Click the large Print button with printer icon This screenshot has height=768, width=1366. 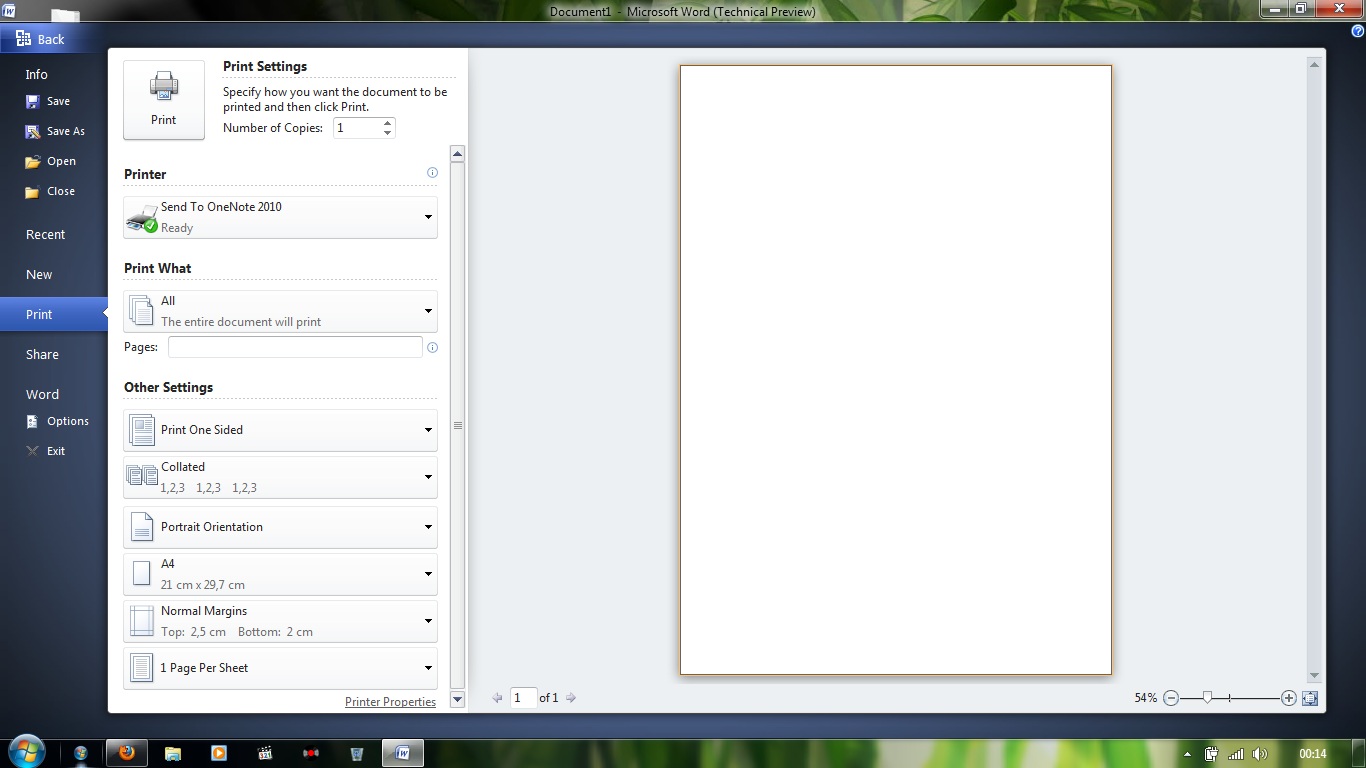point(164,100)
